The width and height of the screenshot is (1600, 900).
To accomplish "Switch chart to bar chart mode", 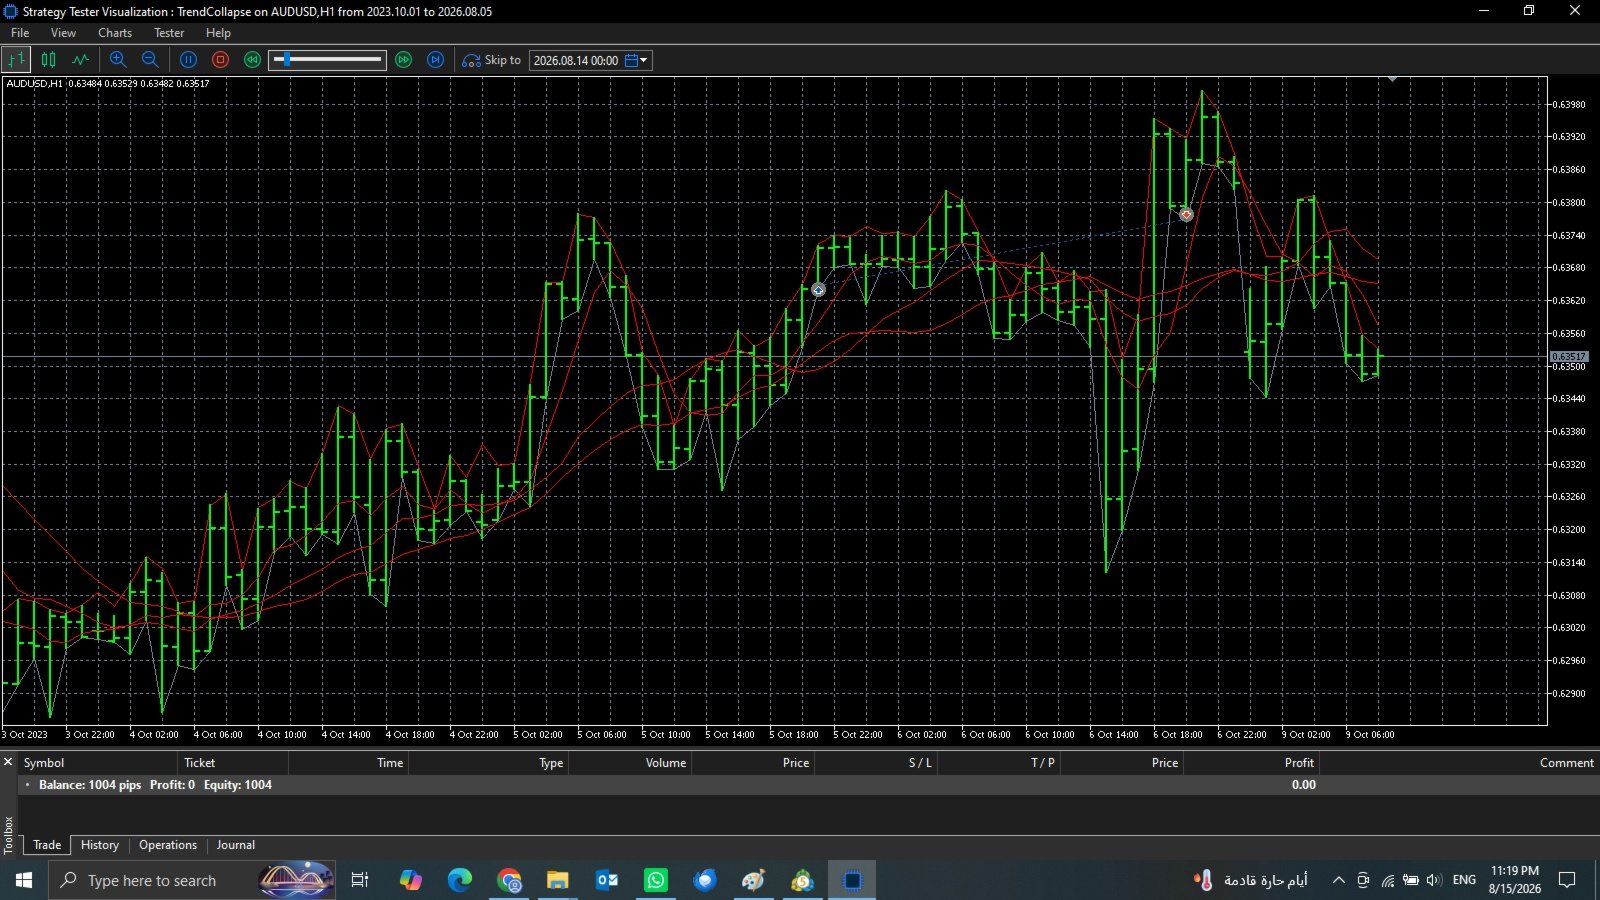I will pyautogui.click(x=16, y=60).
